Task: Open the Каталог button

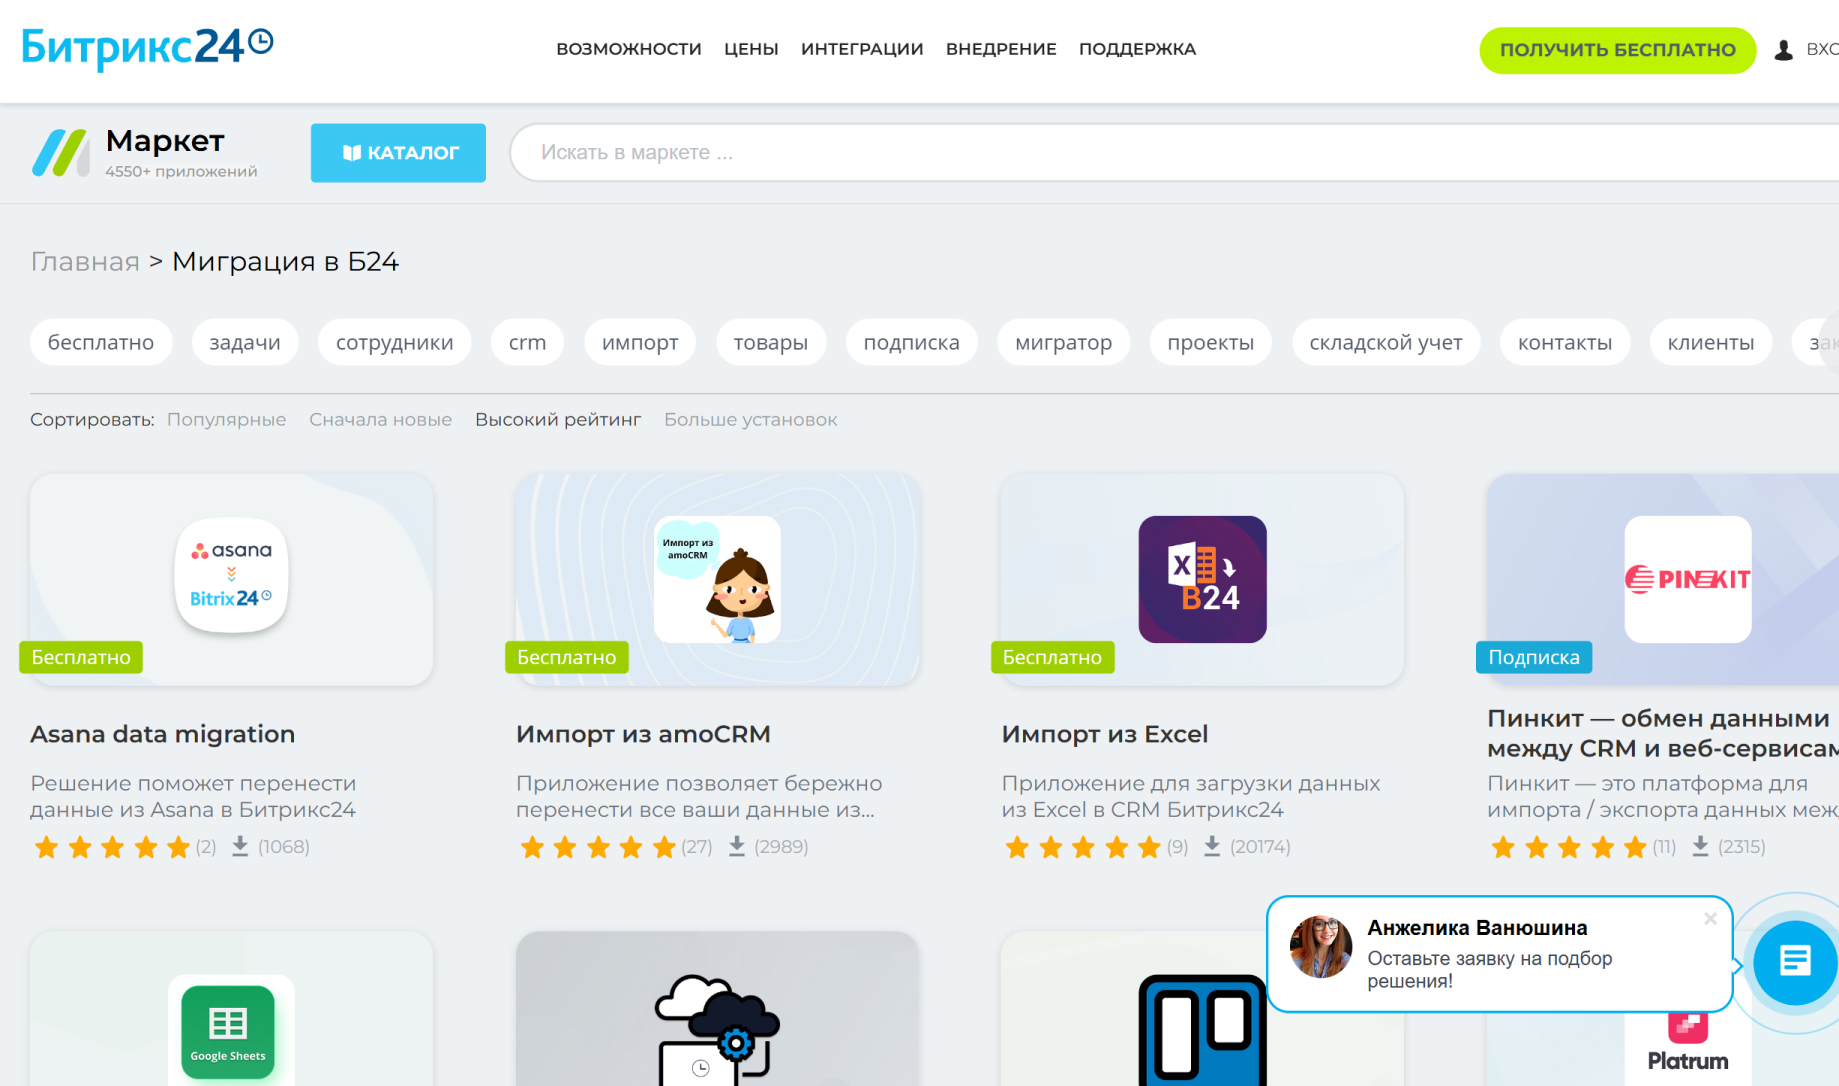Action: click(x=398, y=153)
